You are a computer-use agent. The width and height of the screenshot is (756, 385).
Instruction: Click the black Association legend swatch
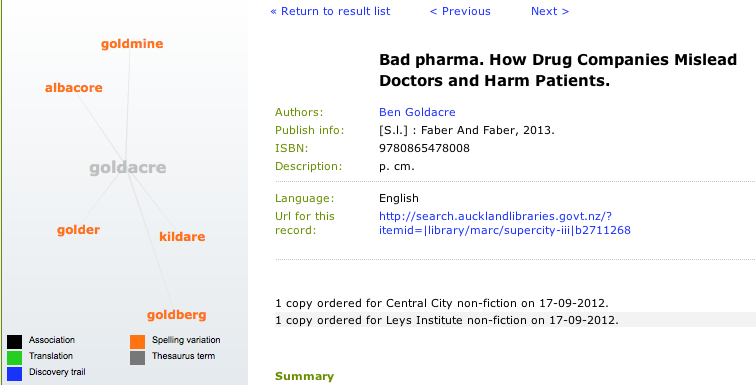tap(14, 342)
